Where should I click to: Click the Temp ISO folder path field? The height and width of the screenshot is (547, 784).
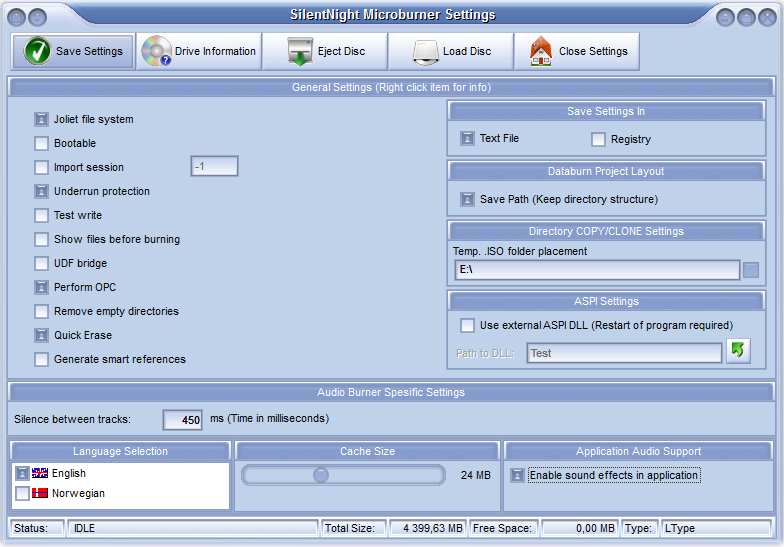coord(597,270)
